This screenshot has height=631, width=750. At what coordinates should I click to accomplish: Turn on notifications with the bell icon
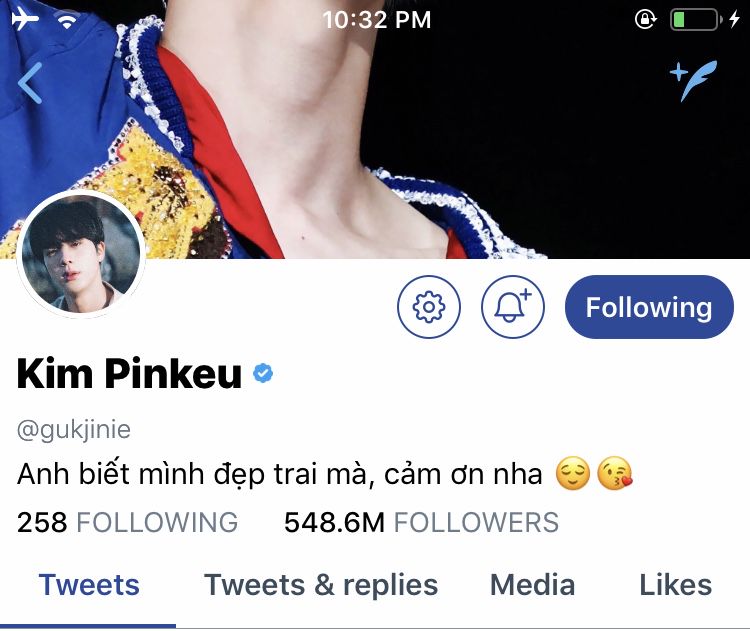[512, 307]
